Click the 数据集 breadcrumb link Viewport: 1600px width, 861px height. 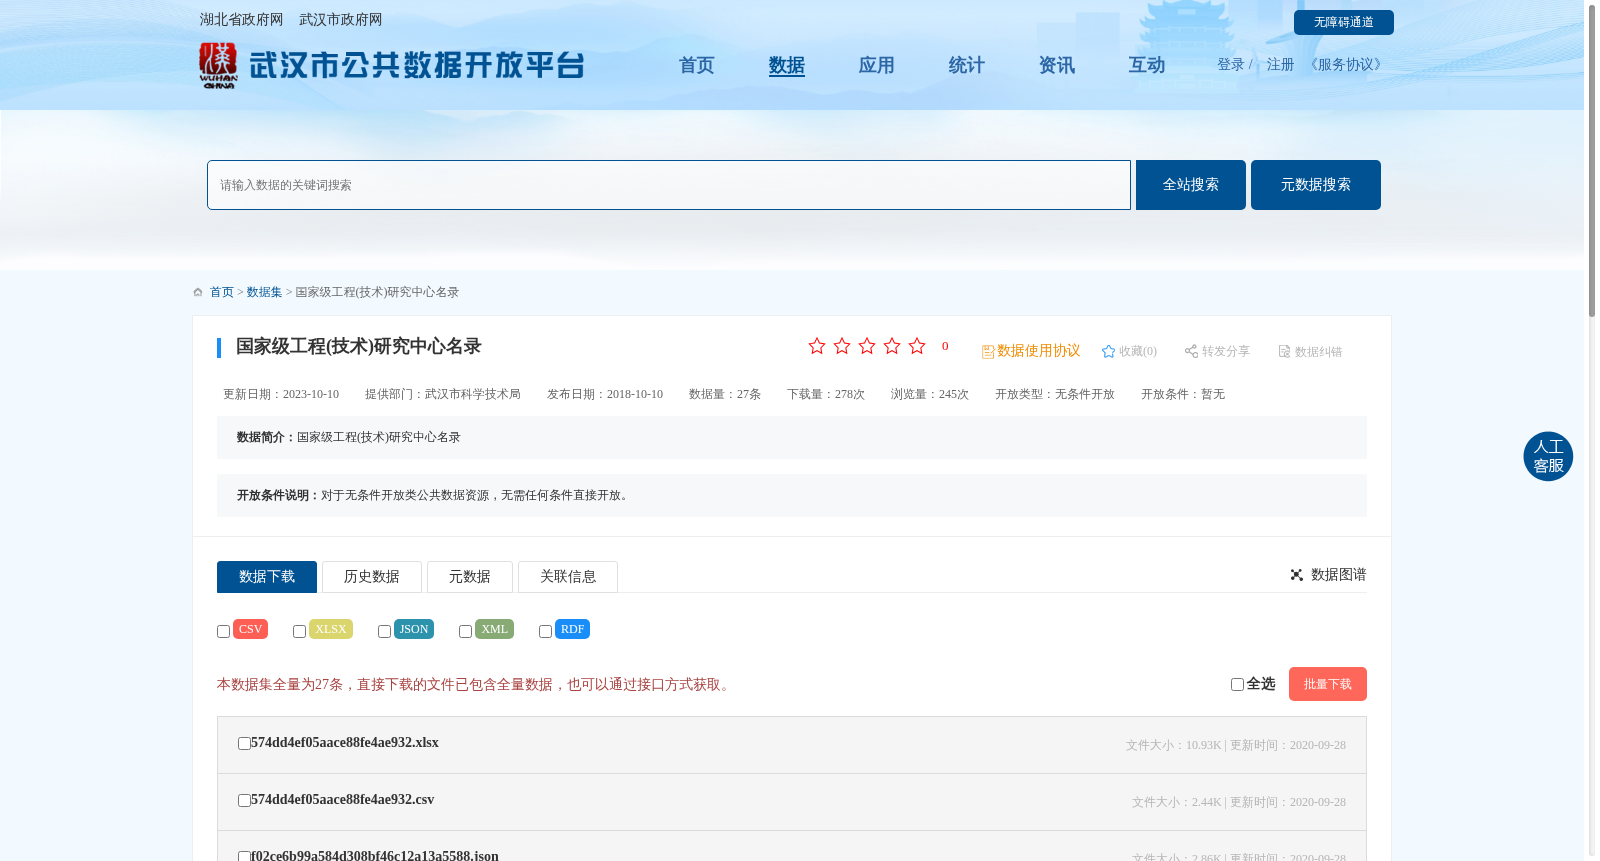(265, 292)
